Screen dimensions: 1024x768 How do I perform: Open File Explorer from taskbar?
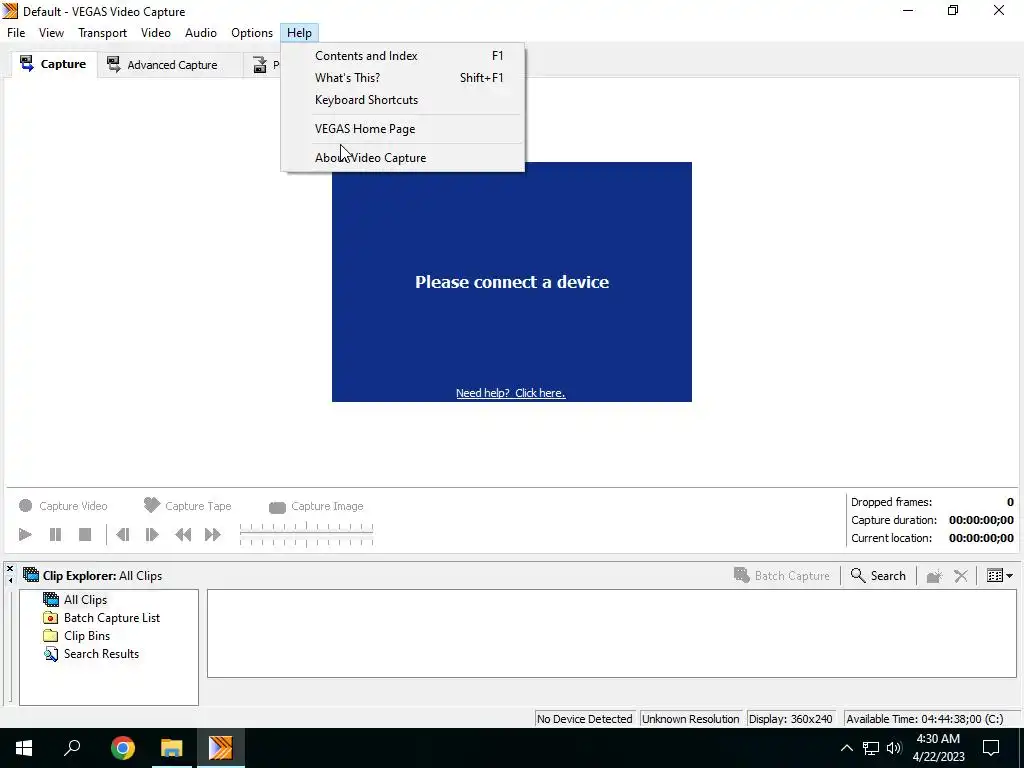pos(172,748)
